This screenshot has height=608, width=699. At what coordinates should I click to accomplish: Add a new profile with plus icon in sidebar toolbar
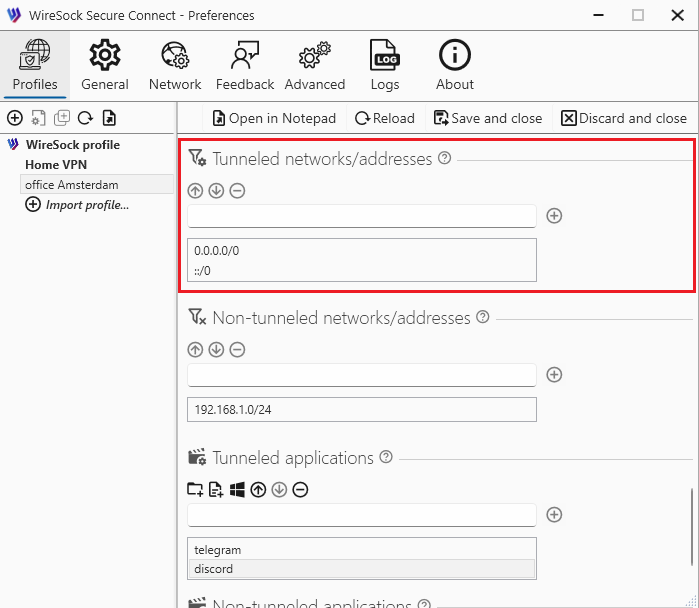point(15,118)
